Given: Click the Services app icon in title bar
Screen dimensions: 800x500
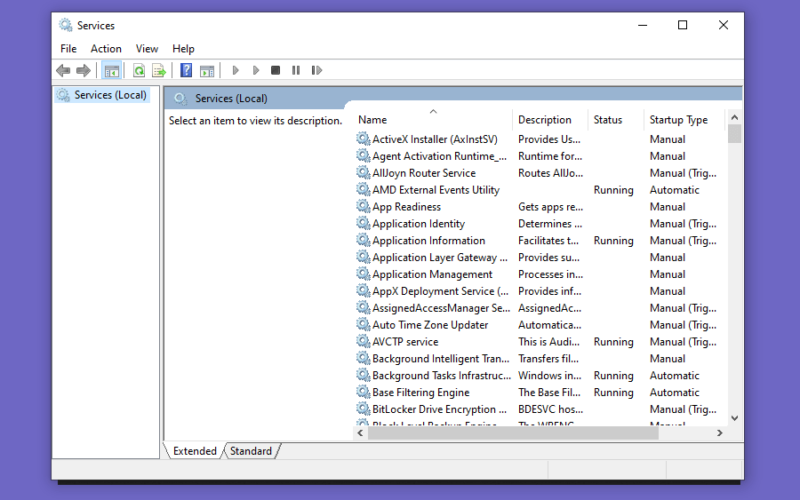Looking at the screenshot, I should [x=65, y=25].
